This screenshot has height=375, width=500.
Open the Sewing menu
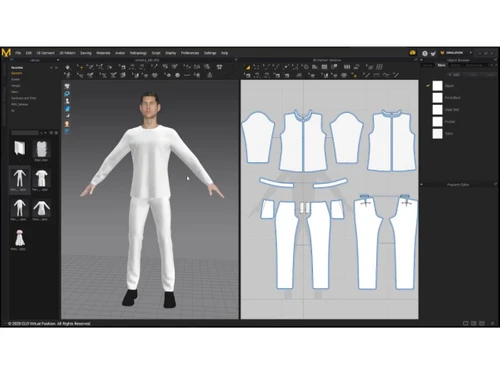(x=86, y=53)
